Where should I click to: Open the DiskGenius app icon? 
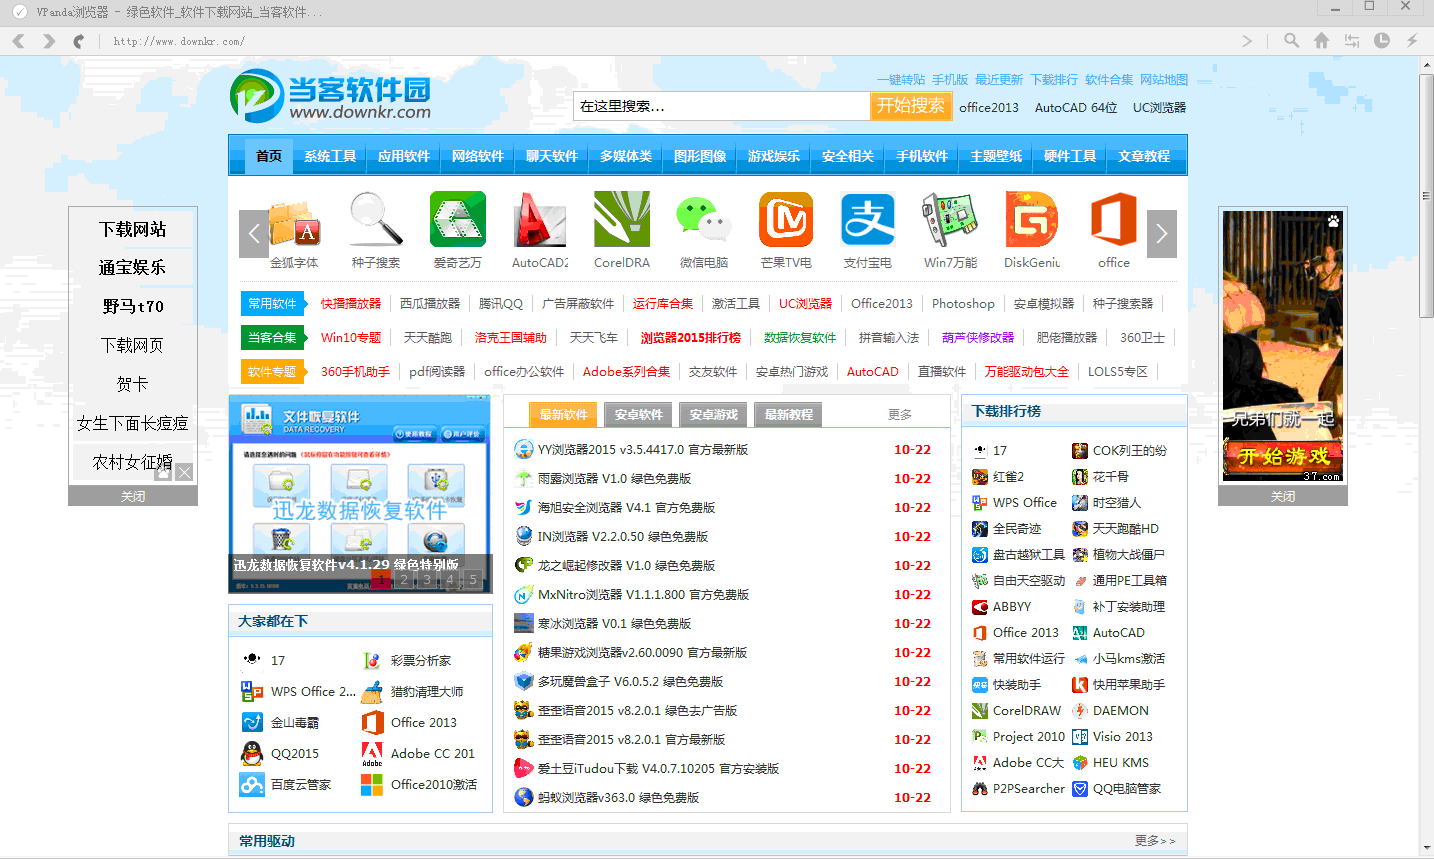(x=1032, y=219)
